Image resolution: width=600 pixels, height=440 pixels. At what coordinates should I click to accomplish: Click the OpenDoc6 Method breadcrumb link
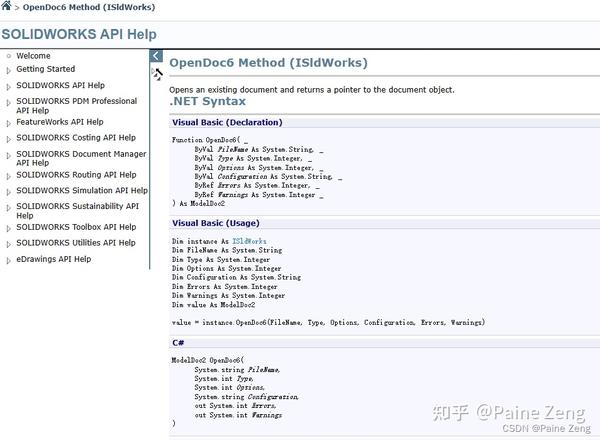(89, 7)
